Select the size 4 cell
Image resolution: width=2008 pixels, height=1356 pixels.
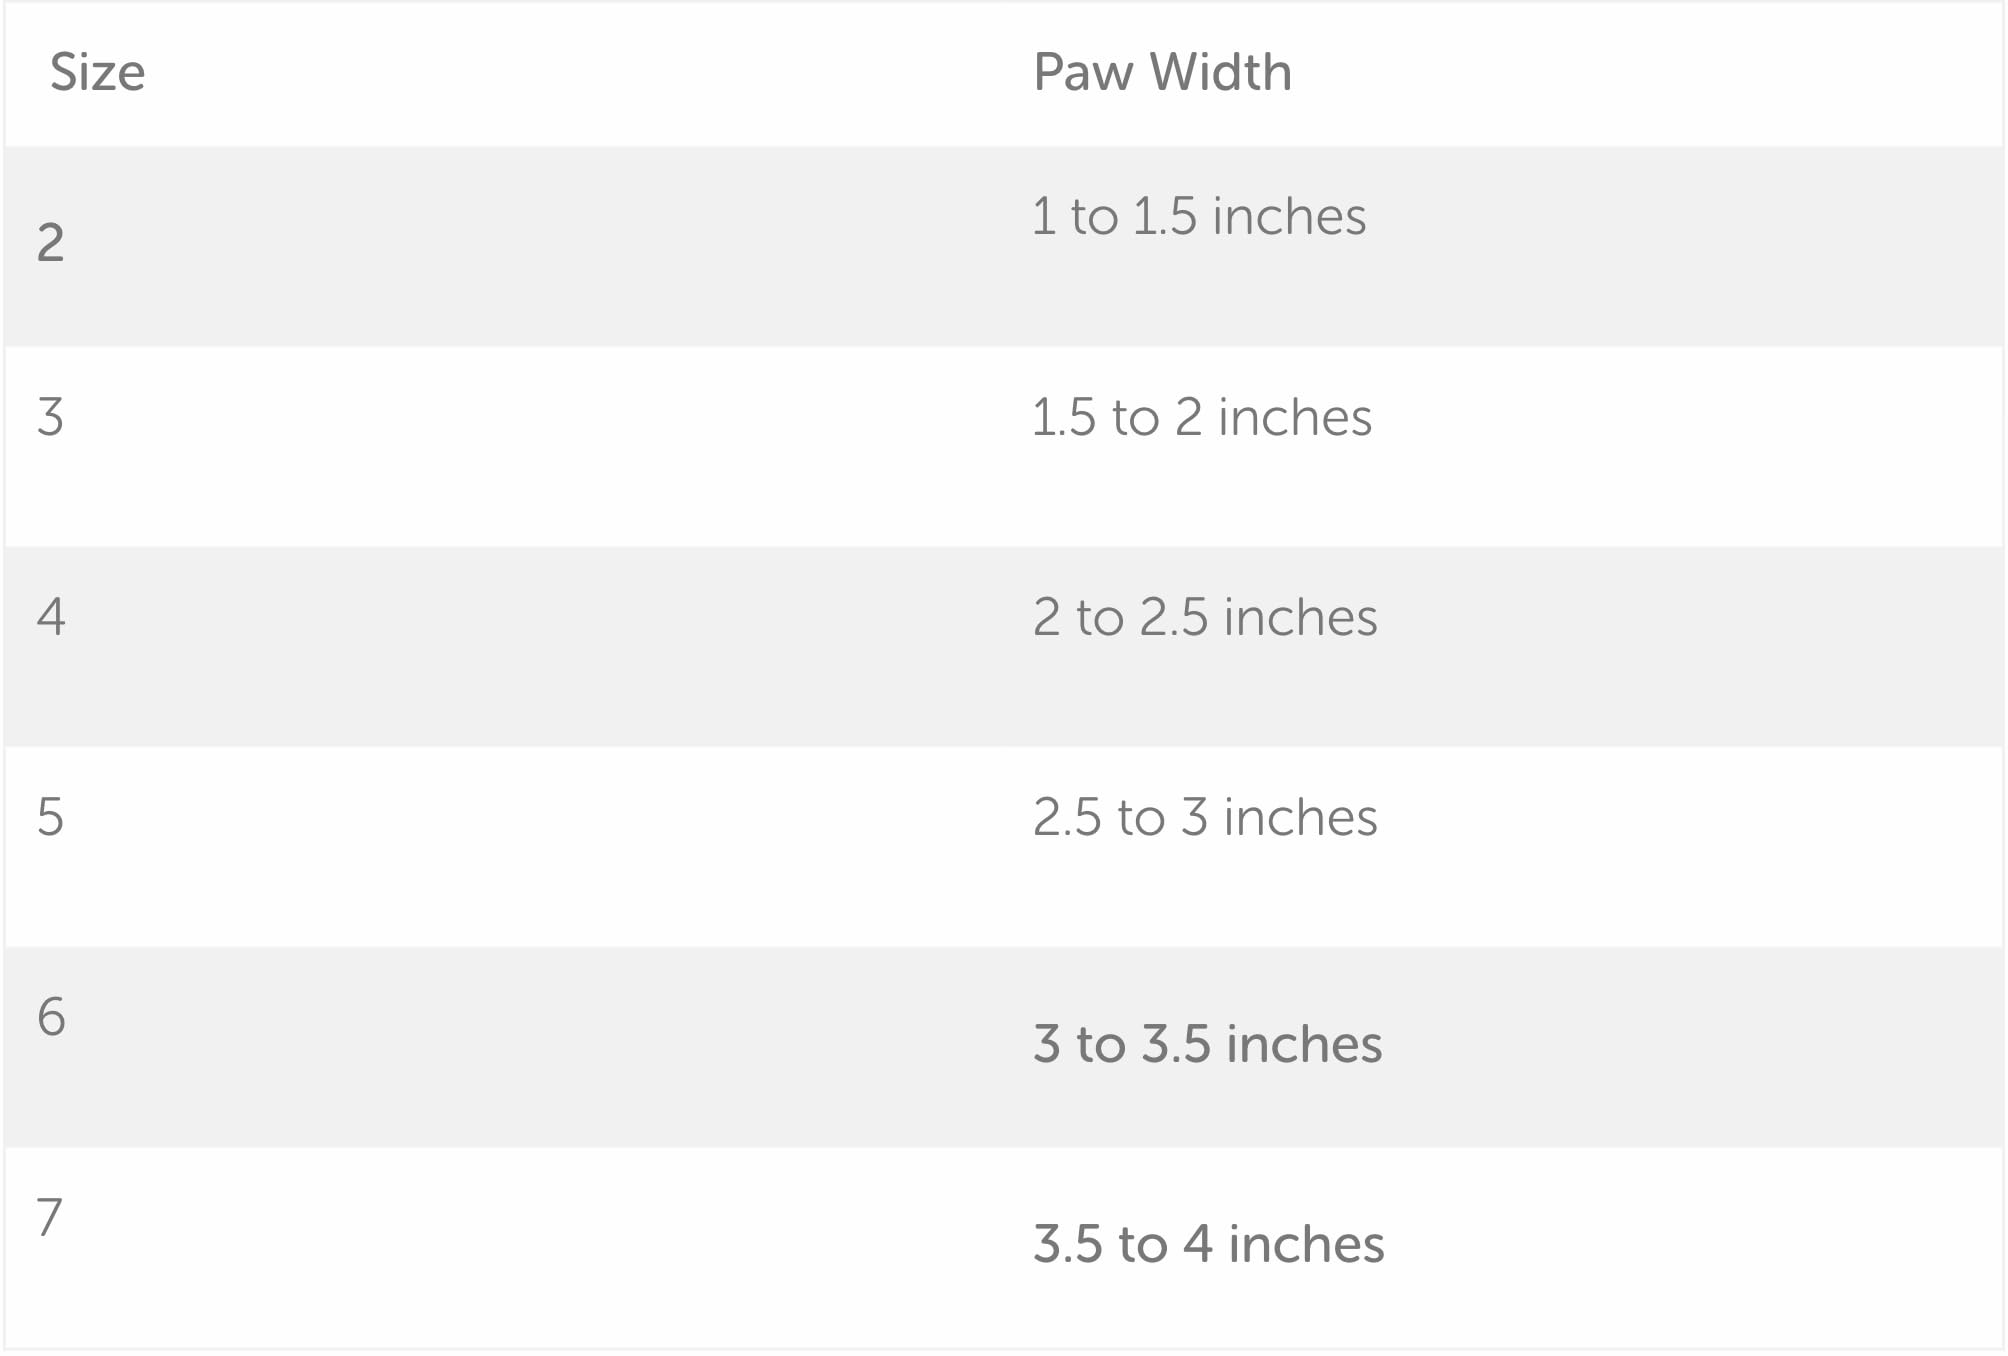[51, 616]
